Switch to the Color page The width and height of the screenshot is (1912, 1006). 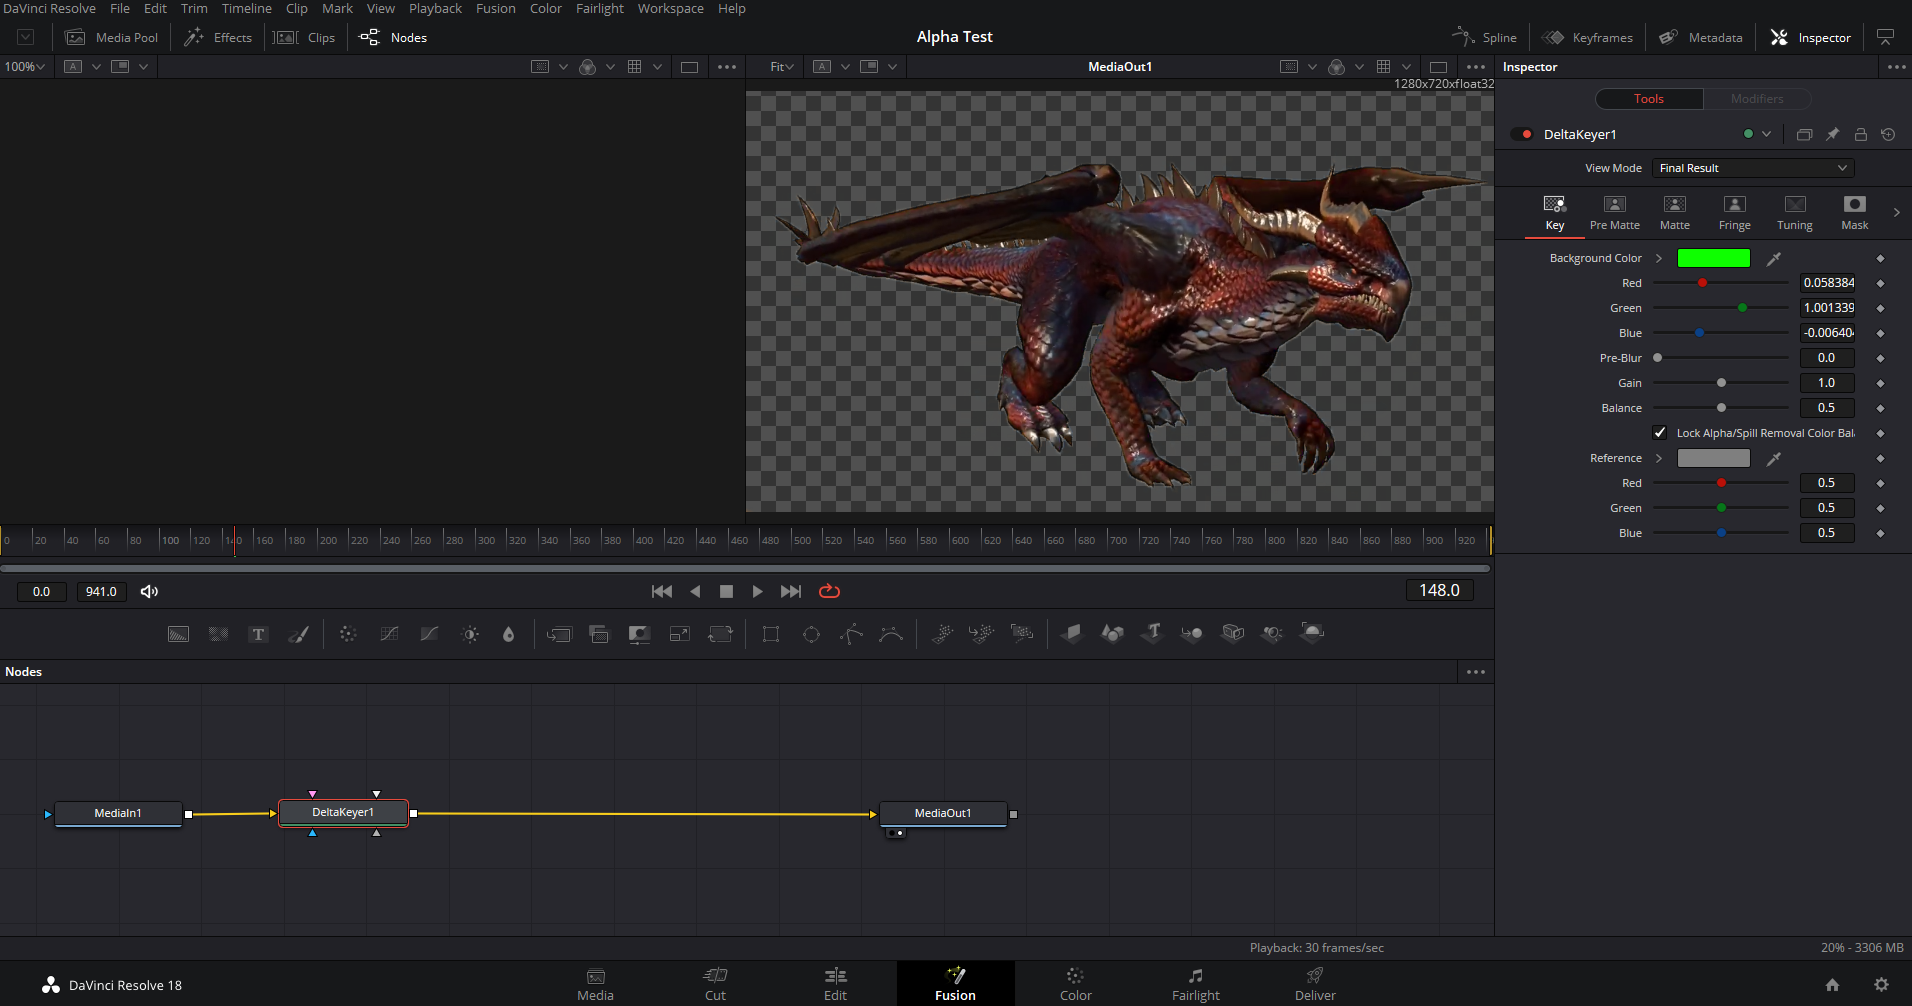(1075, 984)
